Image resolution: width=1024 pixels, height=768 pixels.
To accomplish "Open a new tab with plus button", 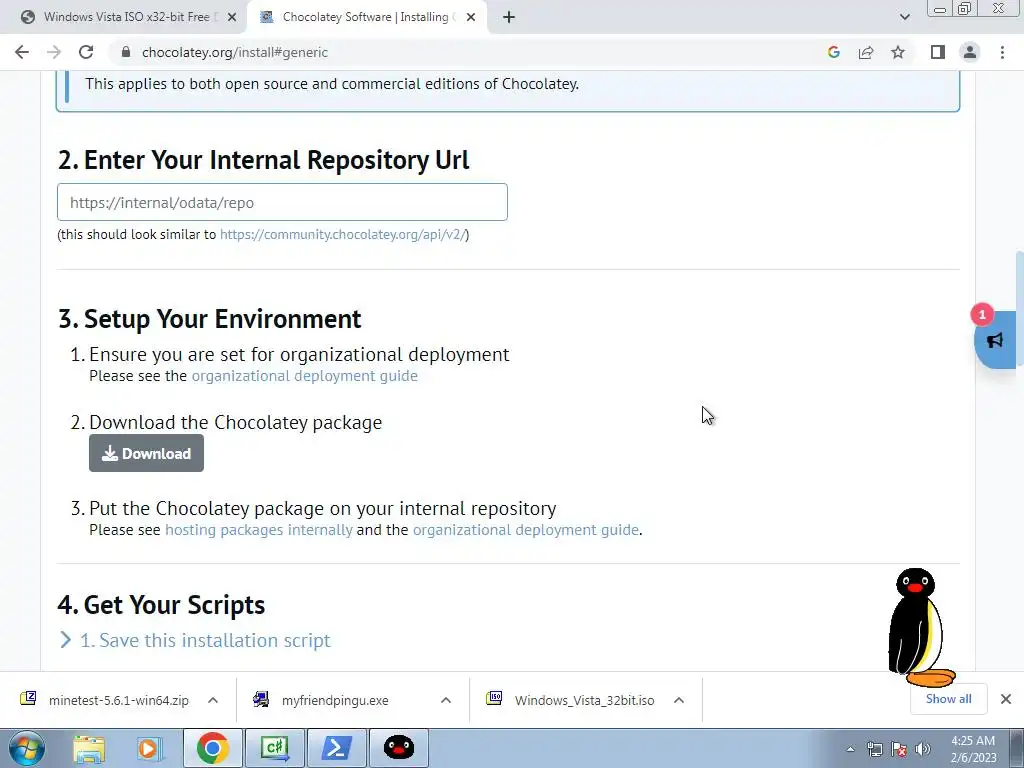I will point(509,17).
